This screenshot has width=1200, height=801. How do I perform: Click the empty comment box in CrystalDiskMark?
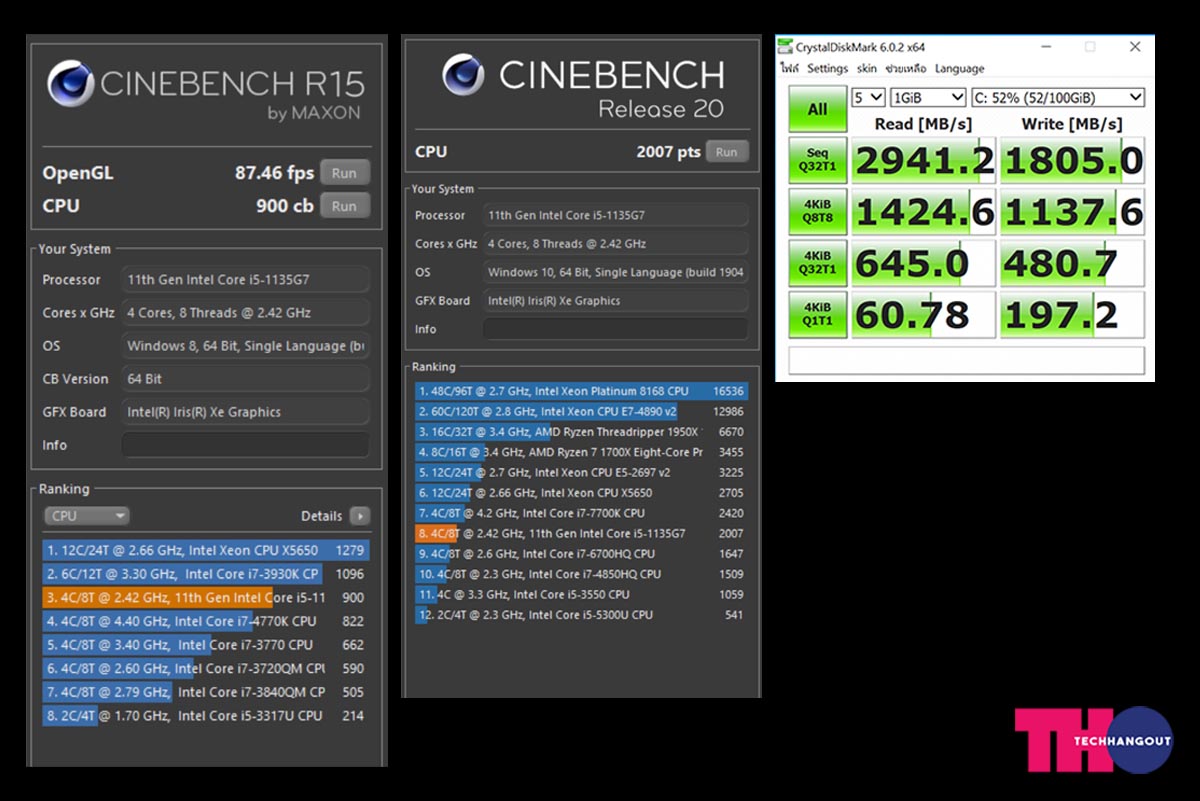point(967,360)
